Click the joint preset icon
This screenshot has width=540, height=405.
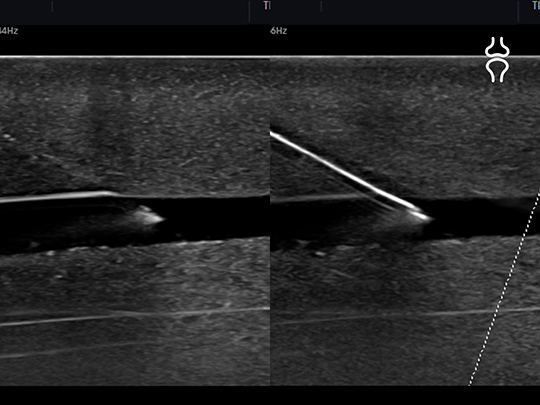[497, 60]
